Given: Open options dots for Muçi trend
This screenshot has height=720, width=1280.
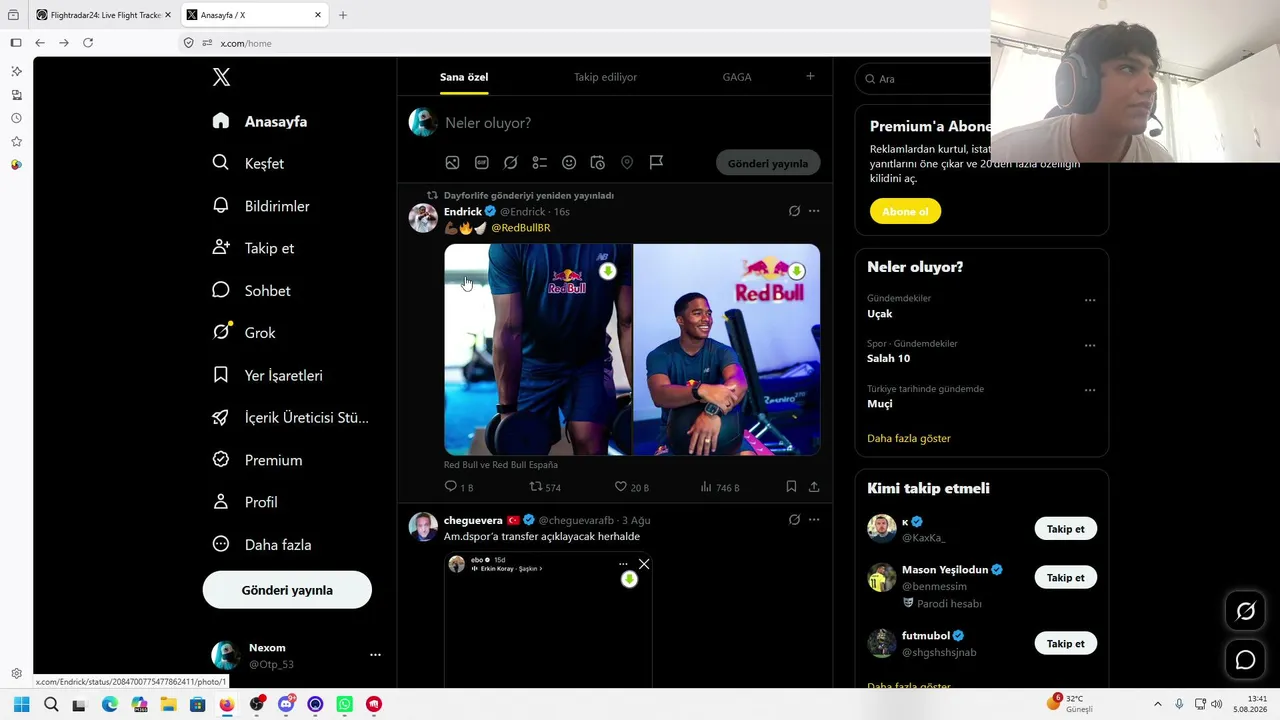Looking at the screenshot, I should coord(1090,390).
